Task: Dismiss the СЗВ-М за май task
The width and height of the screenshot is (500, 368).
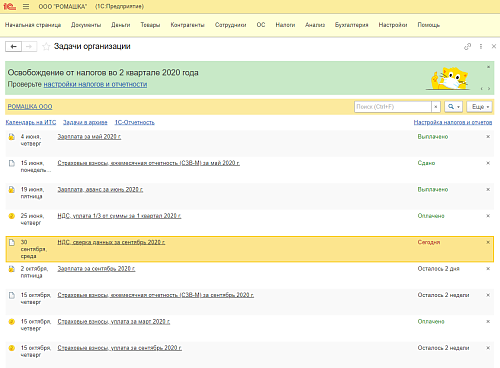Action: pyautogui.click(x=488, y=163)
